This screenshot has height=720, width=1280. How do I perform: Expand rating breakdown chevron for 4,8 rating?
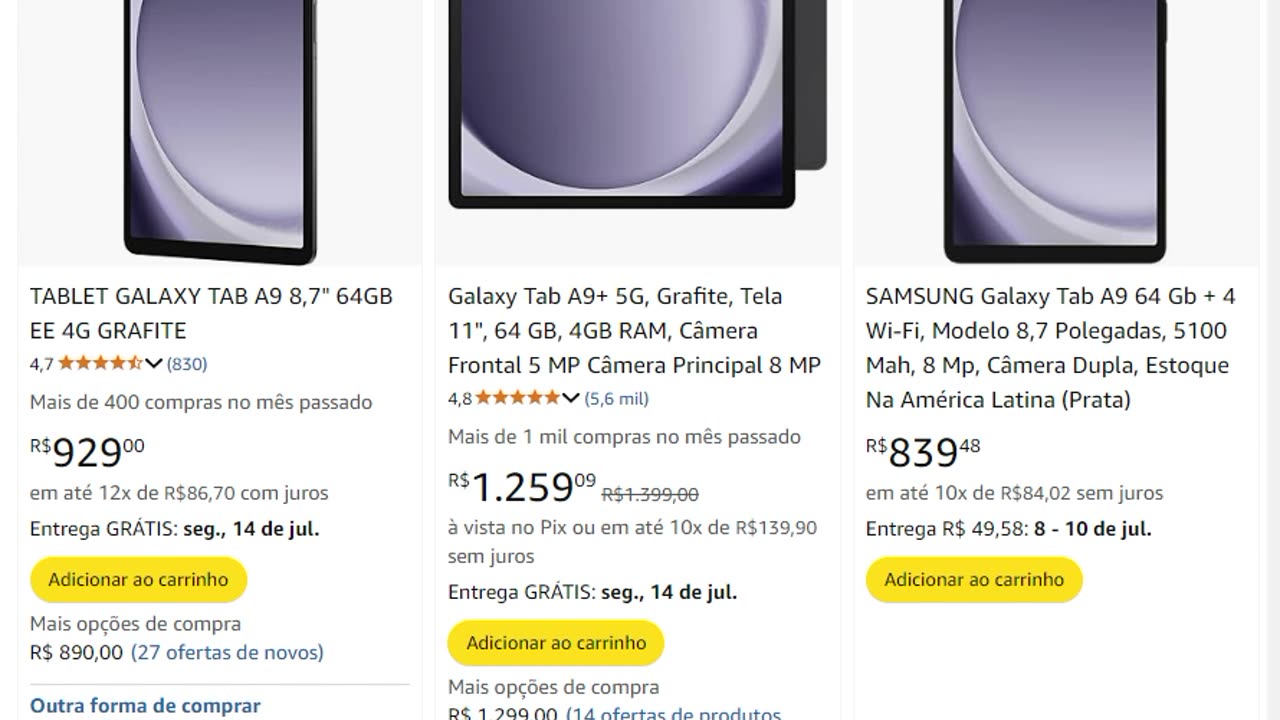pos(571,398)
